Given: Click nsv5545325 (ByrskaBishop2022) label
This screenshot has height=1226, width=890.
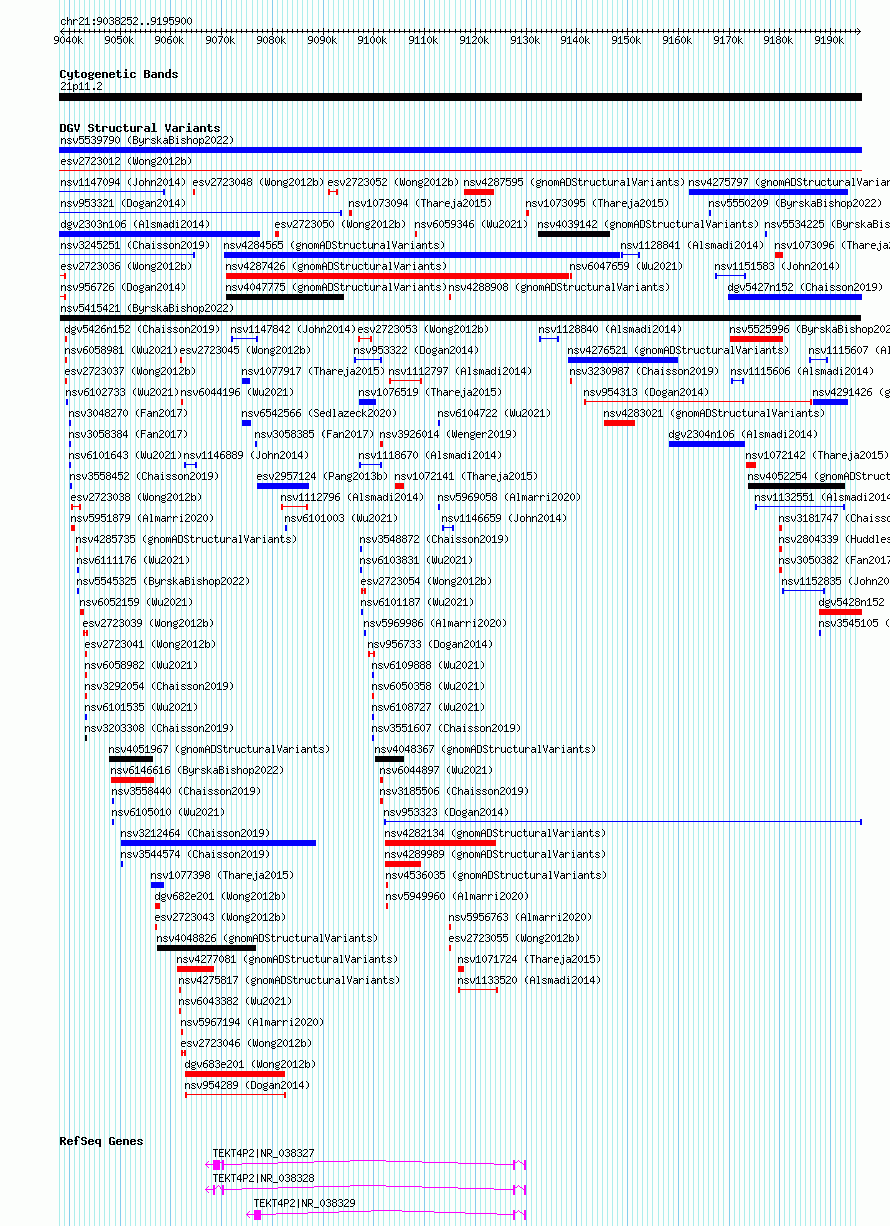Looking at the screenshot, I should point(163,581).
